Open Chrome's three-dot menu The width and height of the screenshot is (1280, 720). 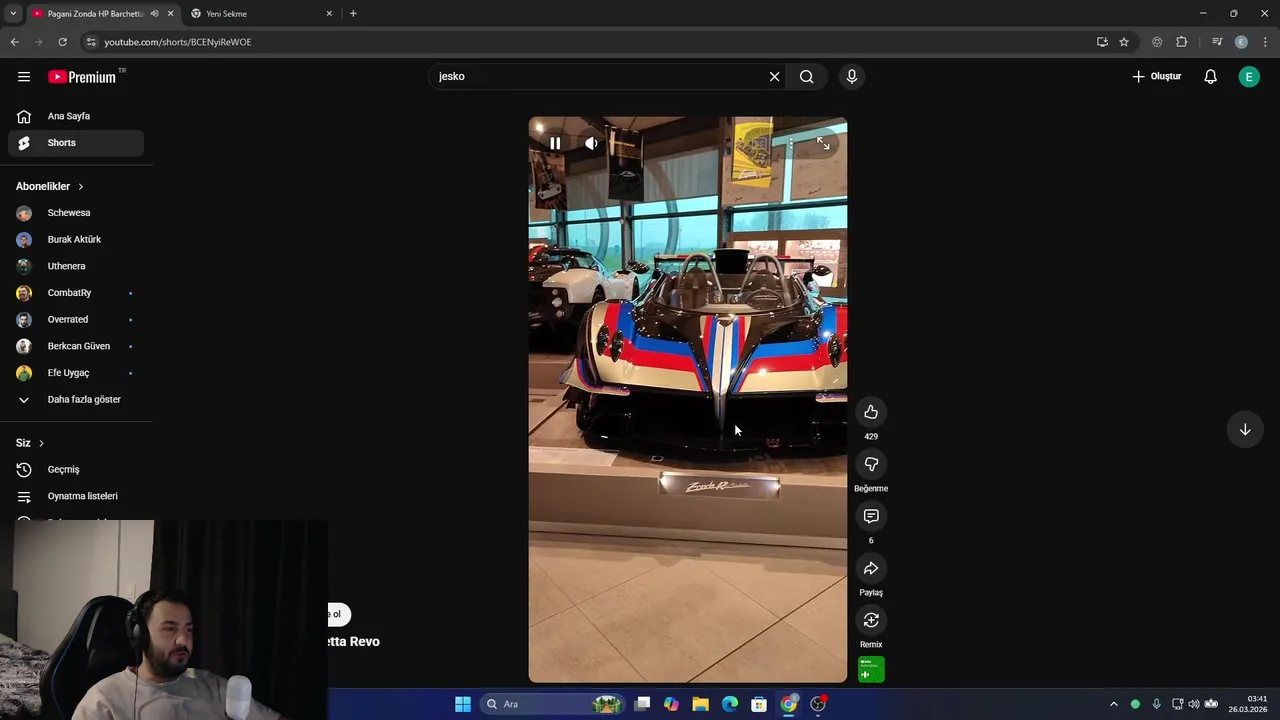1266,42
